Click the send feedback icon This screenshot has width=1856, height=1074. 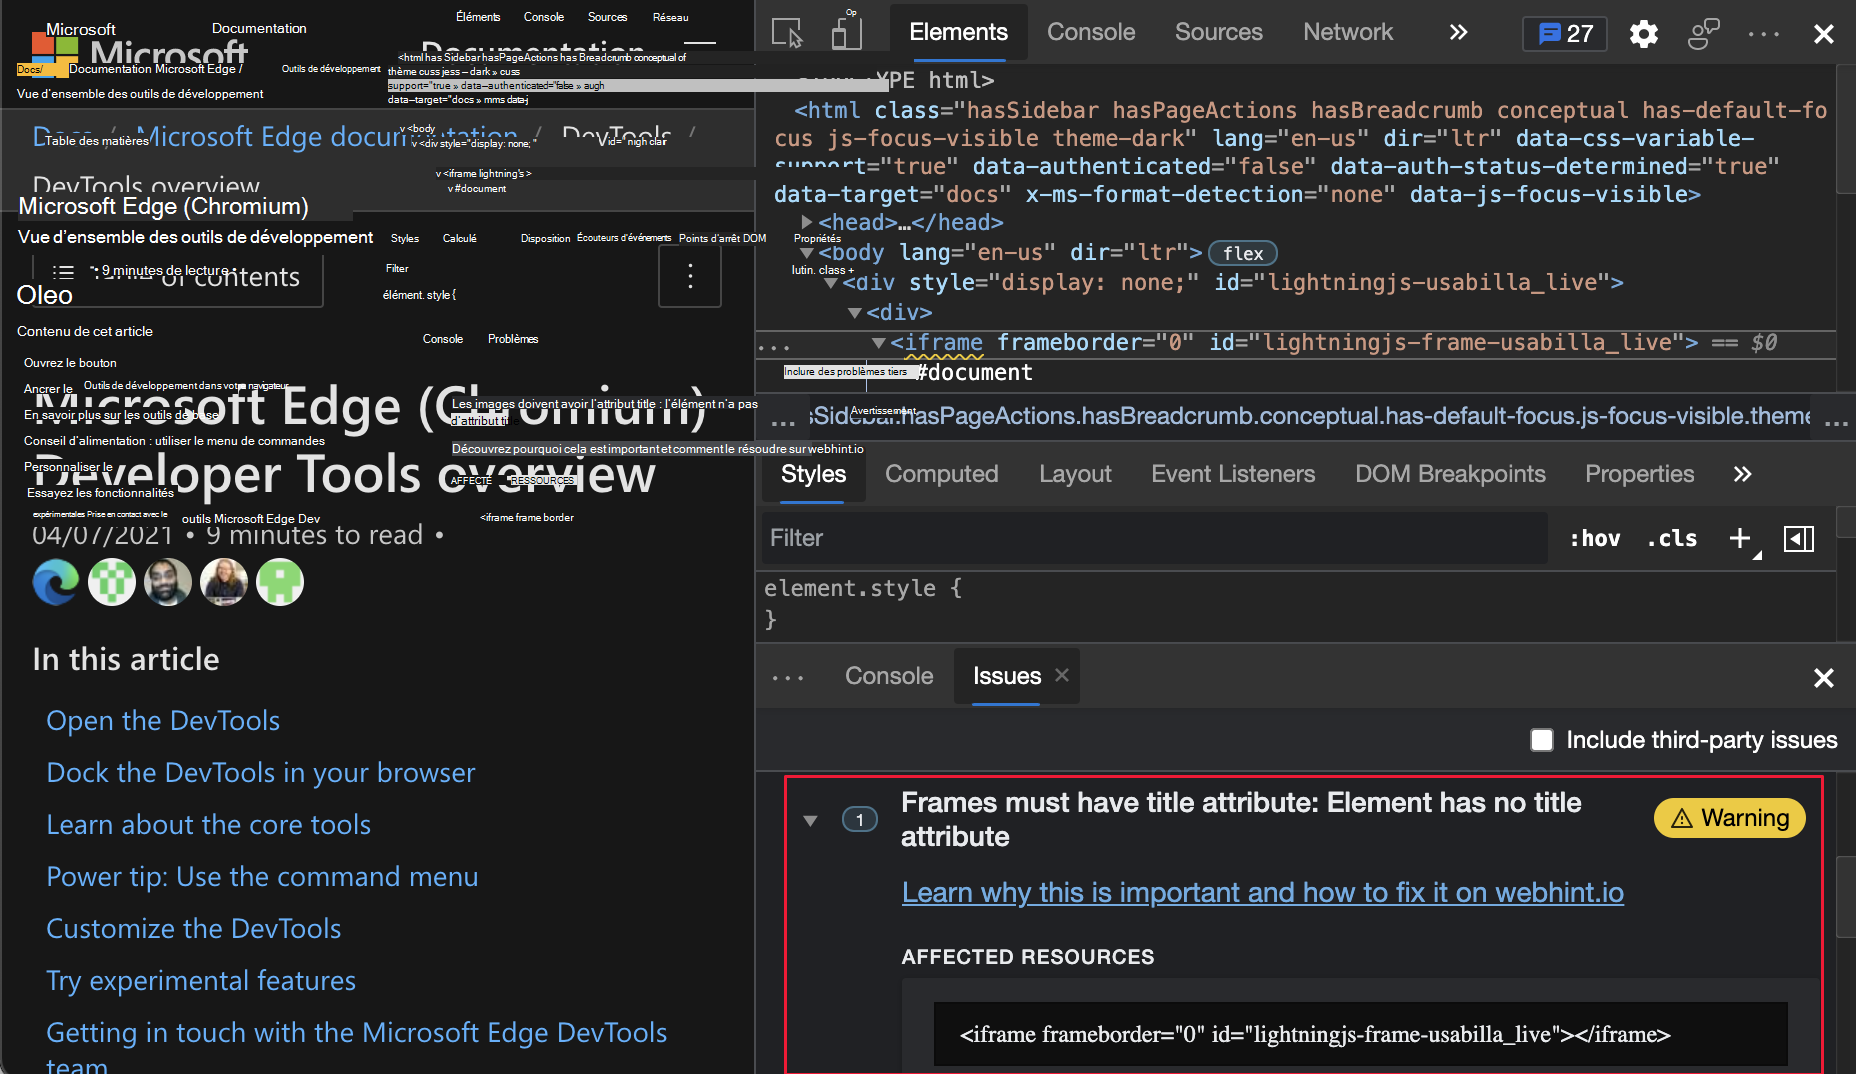click(x=1702, y=34)
